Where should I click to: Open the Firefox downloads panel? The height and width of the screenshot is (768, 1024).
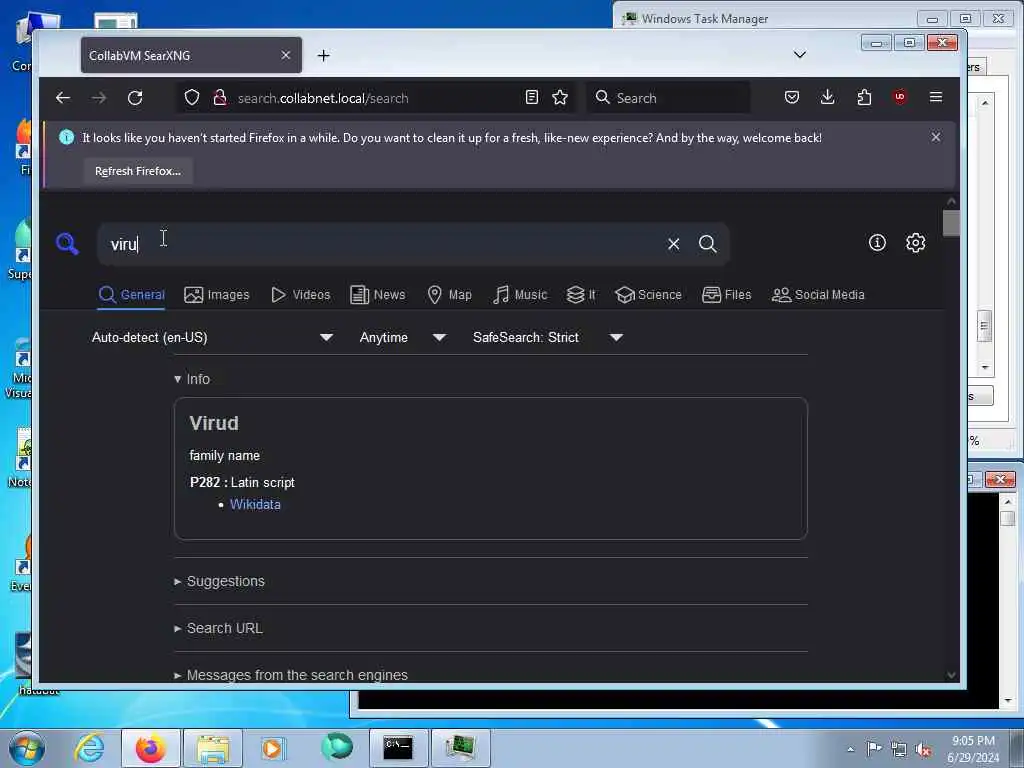(x=827, y=97)
